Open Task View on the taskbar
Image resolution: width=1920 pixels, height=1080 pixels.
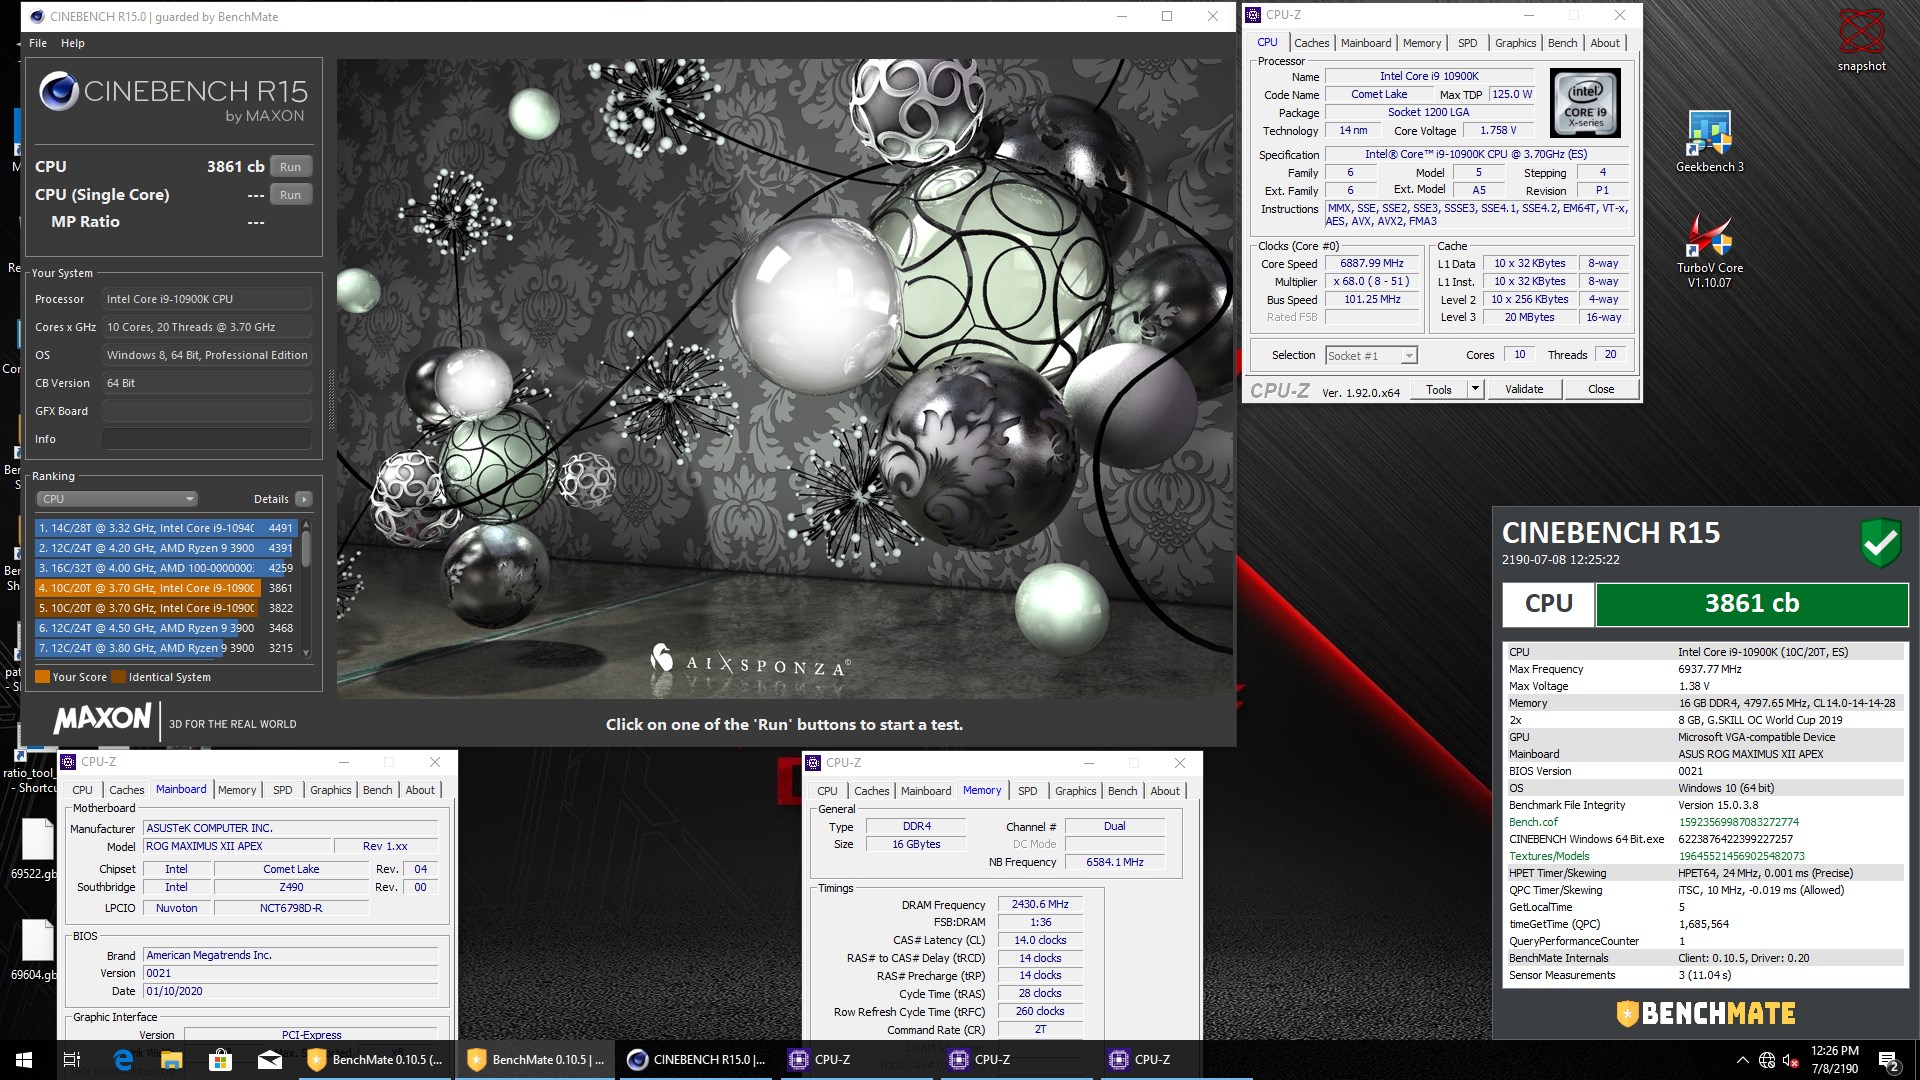(72, 1060)
